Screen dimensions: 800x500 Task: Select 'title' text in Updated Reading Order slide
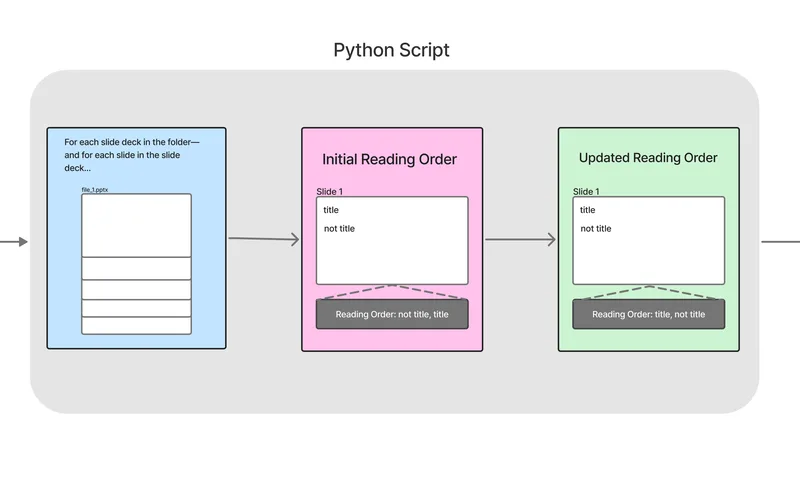(587, 210)
